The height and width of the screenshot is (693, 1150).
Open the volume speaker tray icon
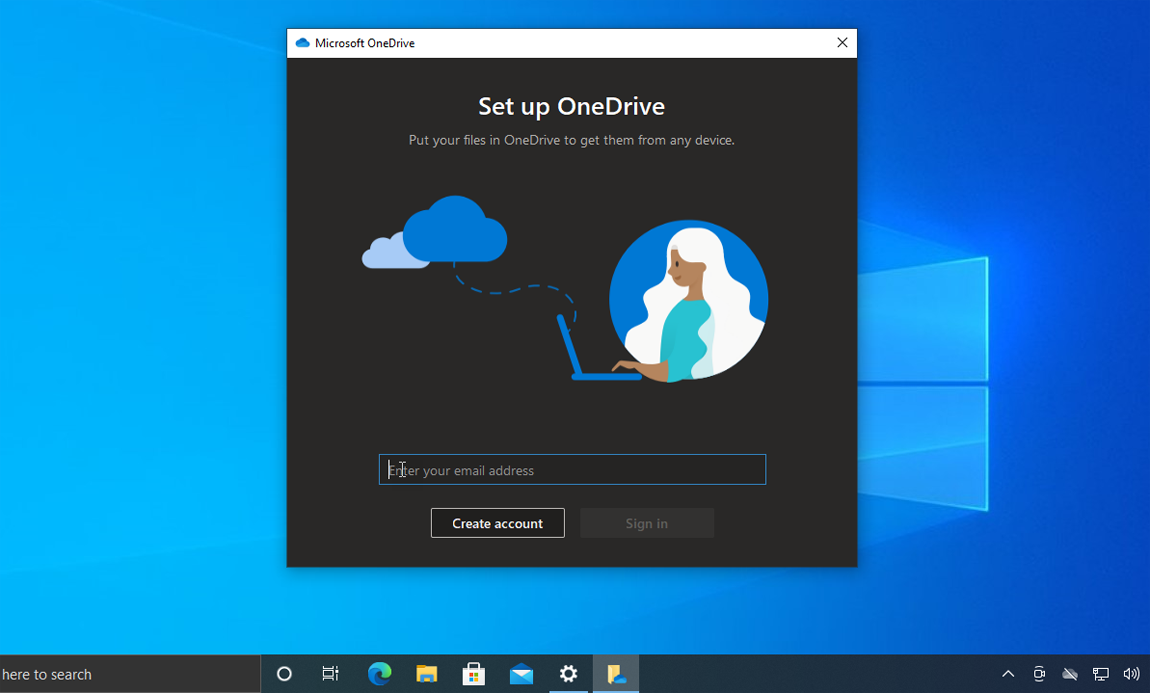click(x=1132, y=673)
